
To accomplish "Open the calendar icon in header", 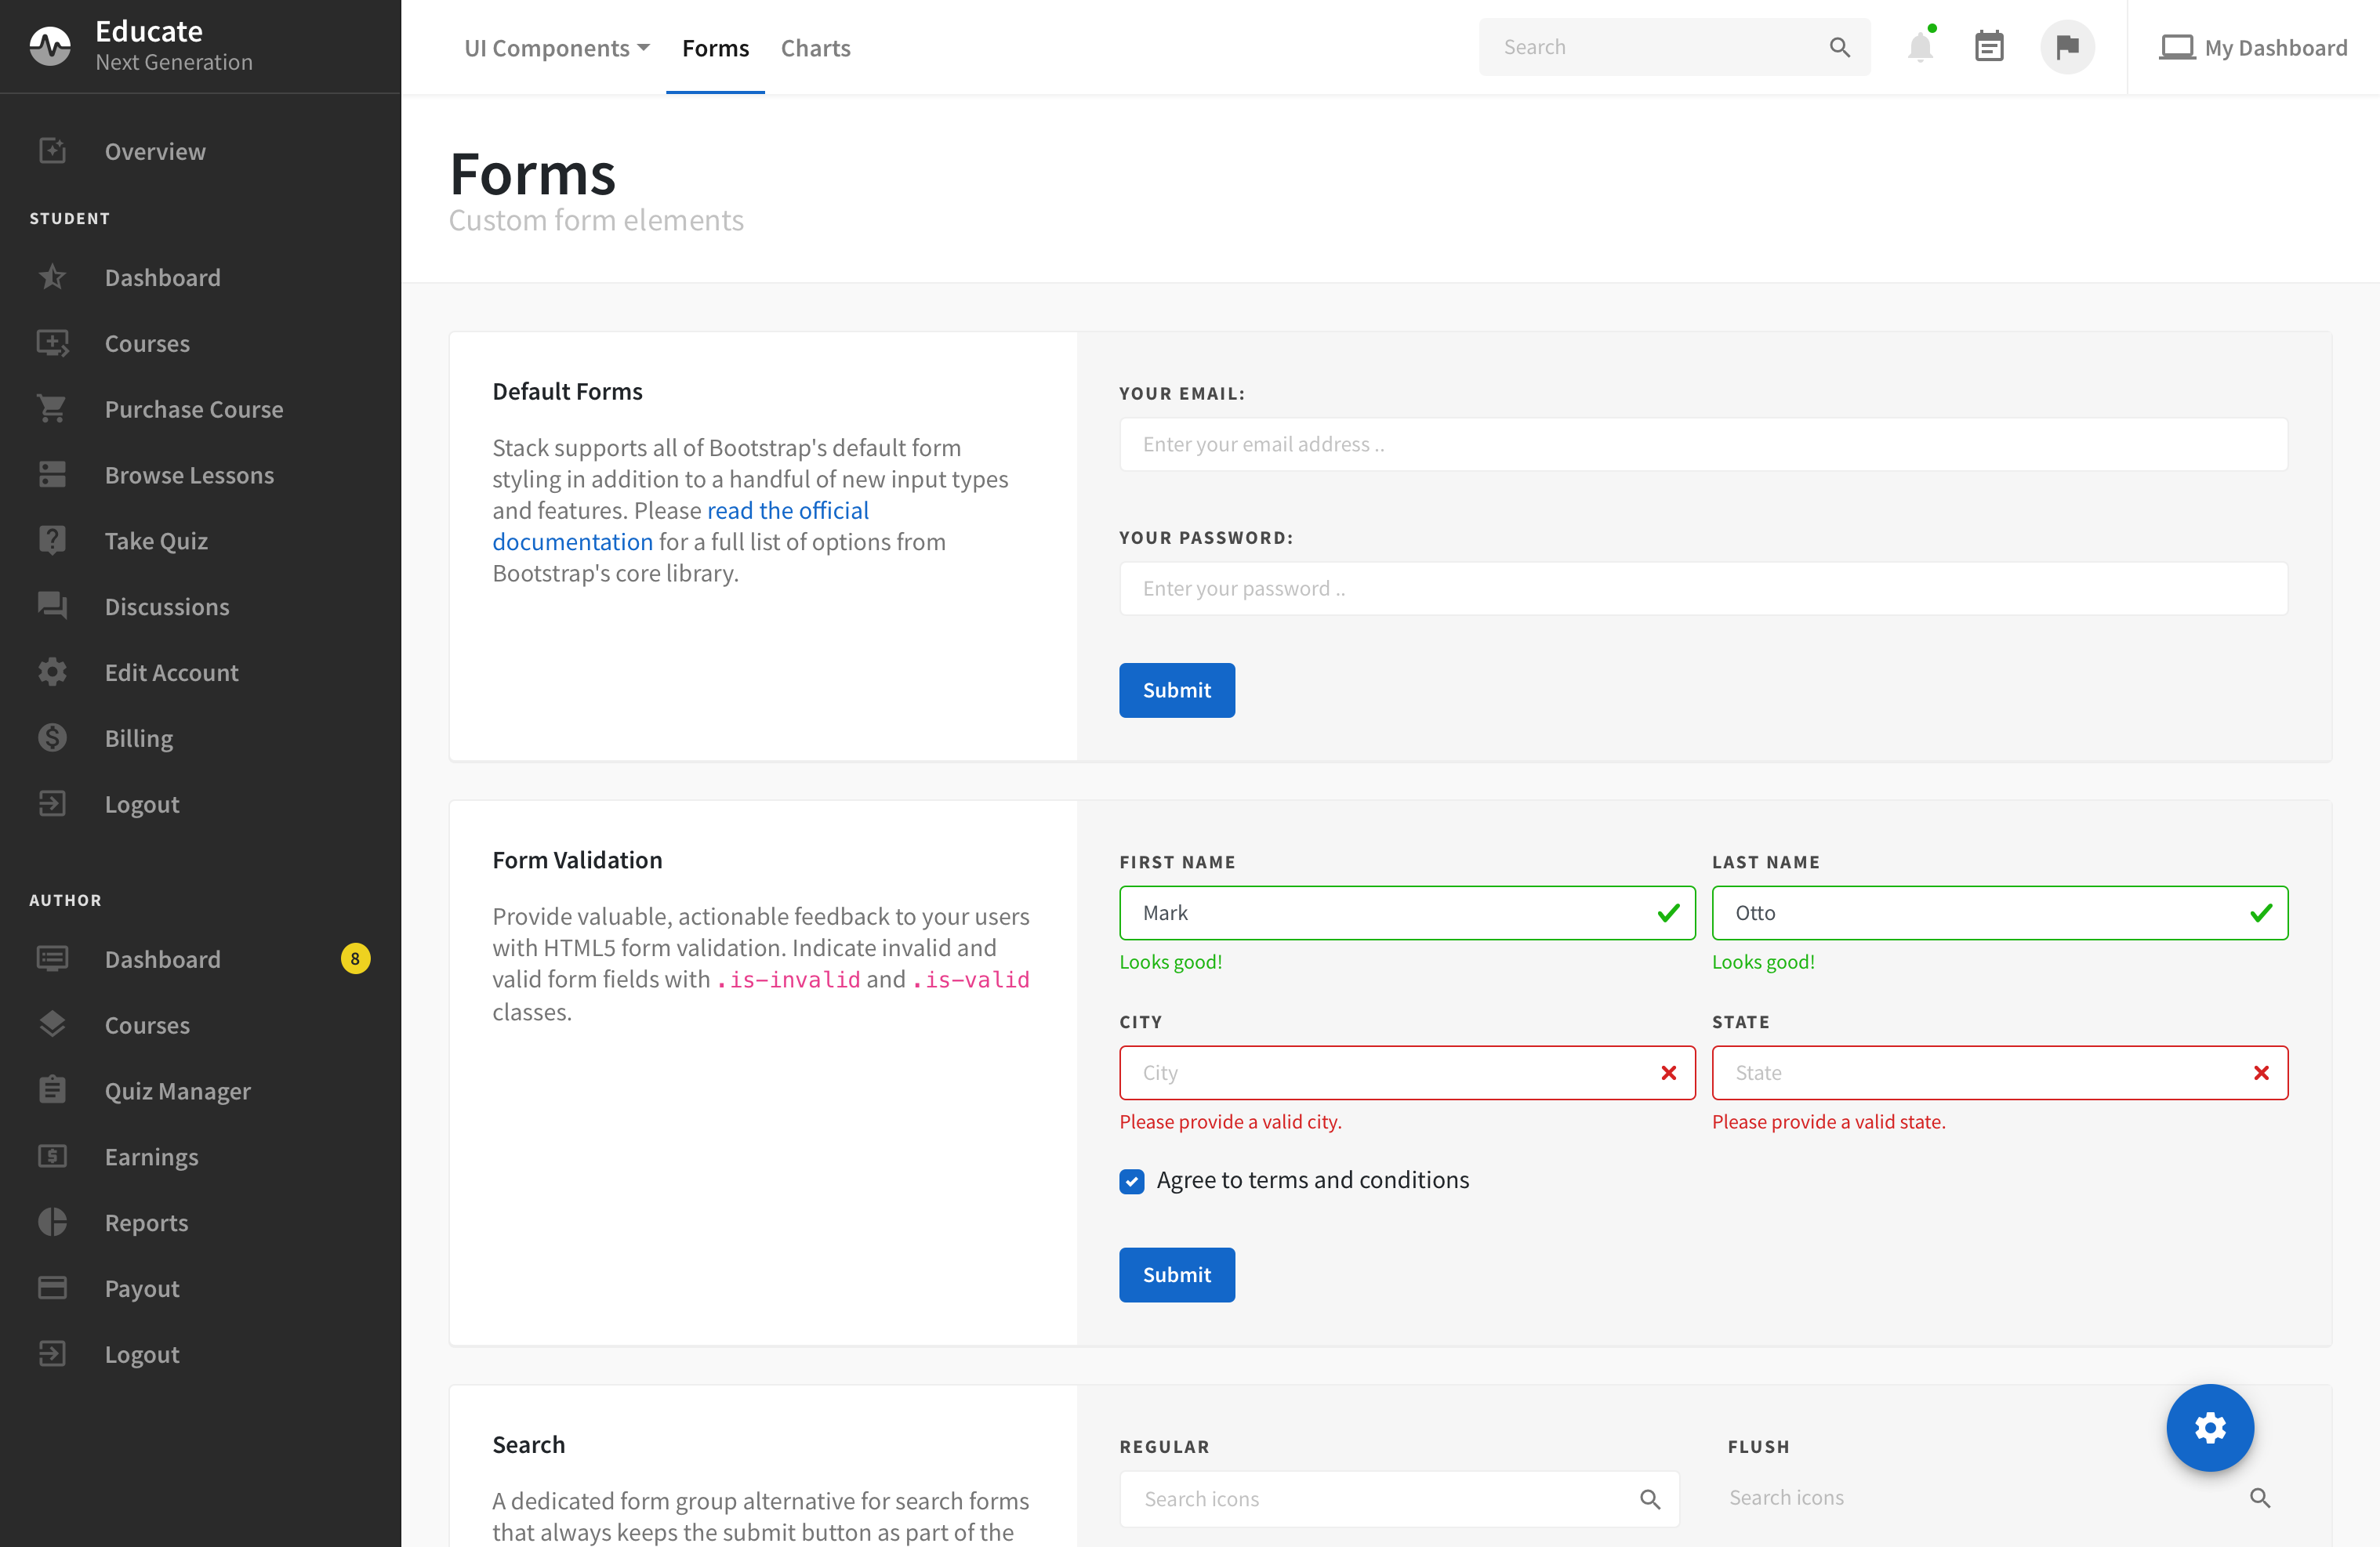I will pyautogui.click(x=1989, y=47).
